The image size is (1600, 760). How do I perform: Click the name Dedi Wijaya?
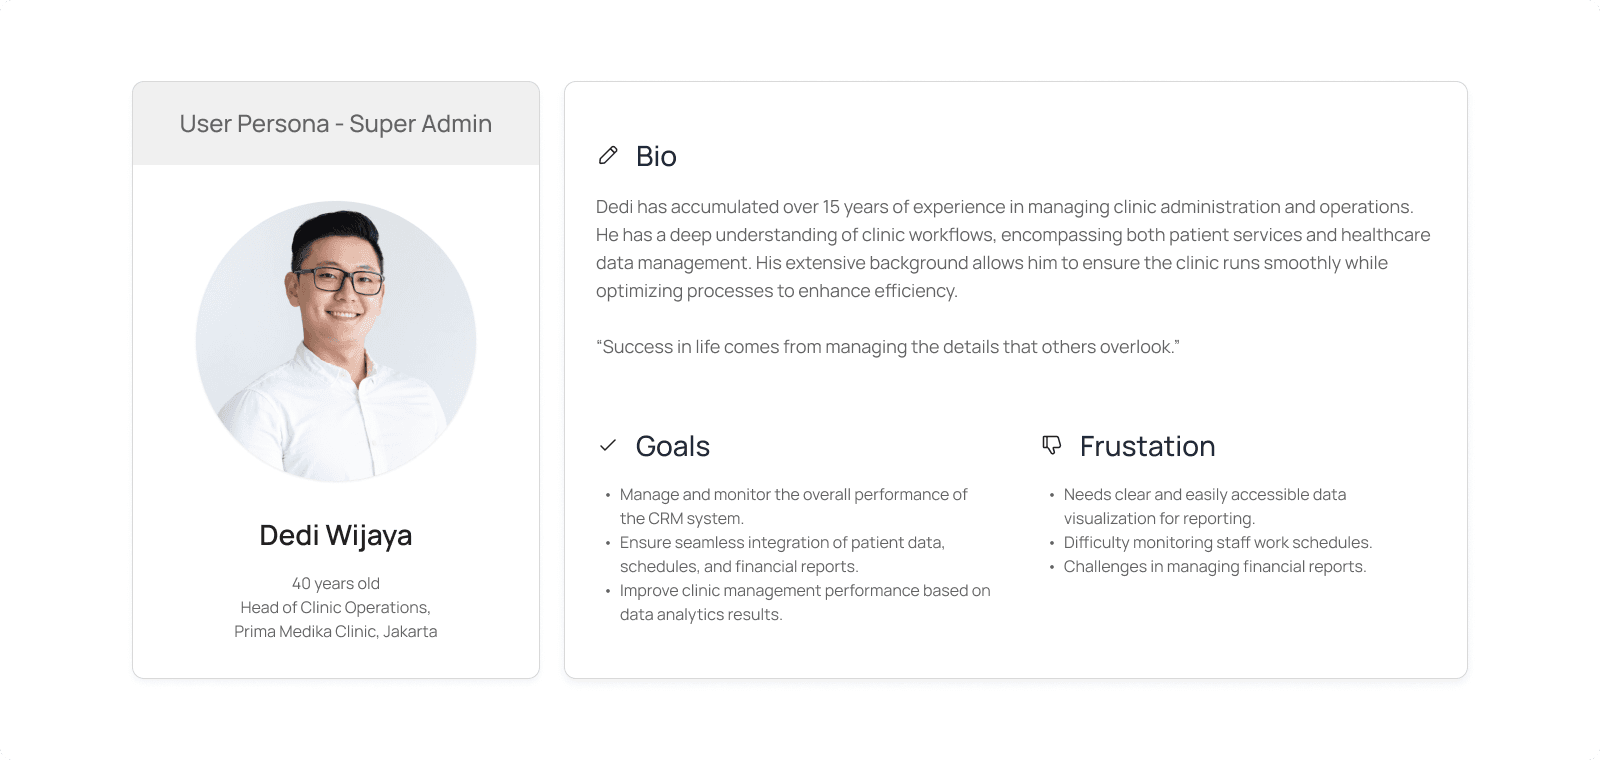pyautogui.click(x=336, y=536)
